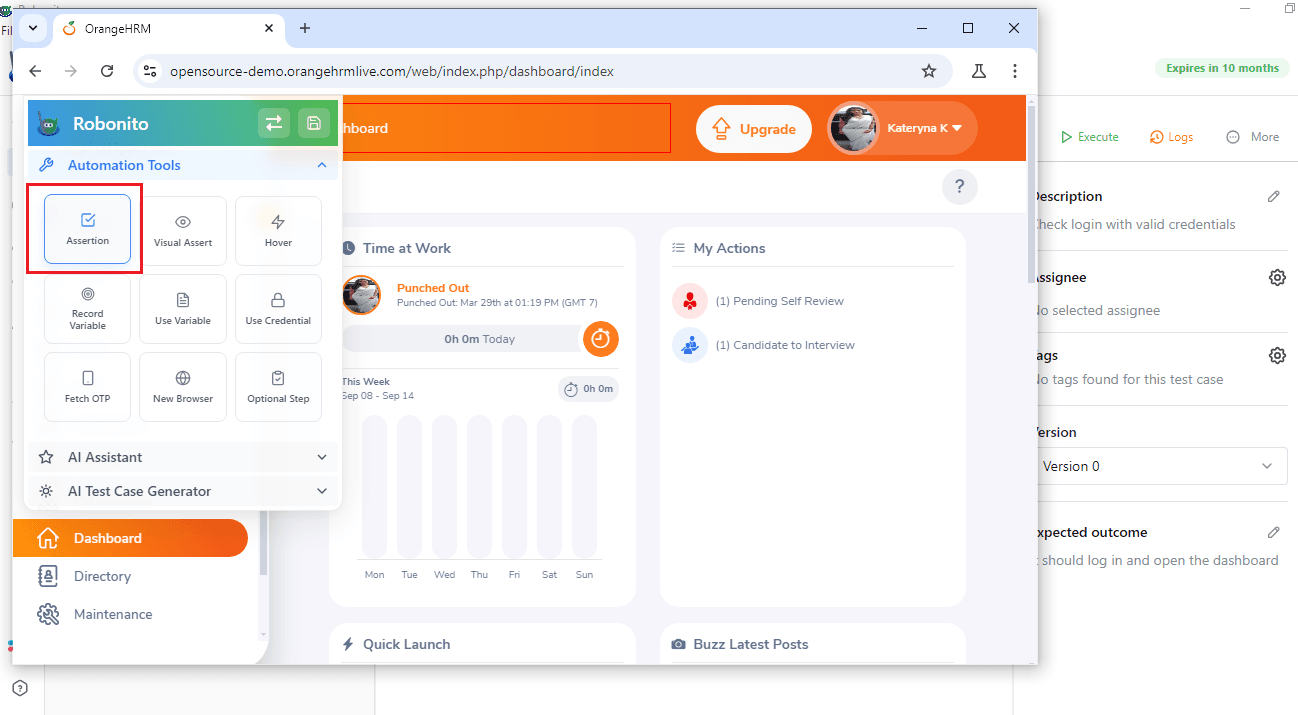Expand the AI Test Case Generator section
Image resolution: width=1298 pixels, height=715 pixels.
click(183, 491)
